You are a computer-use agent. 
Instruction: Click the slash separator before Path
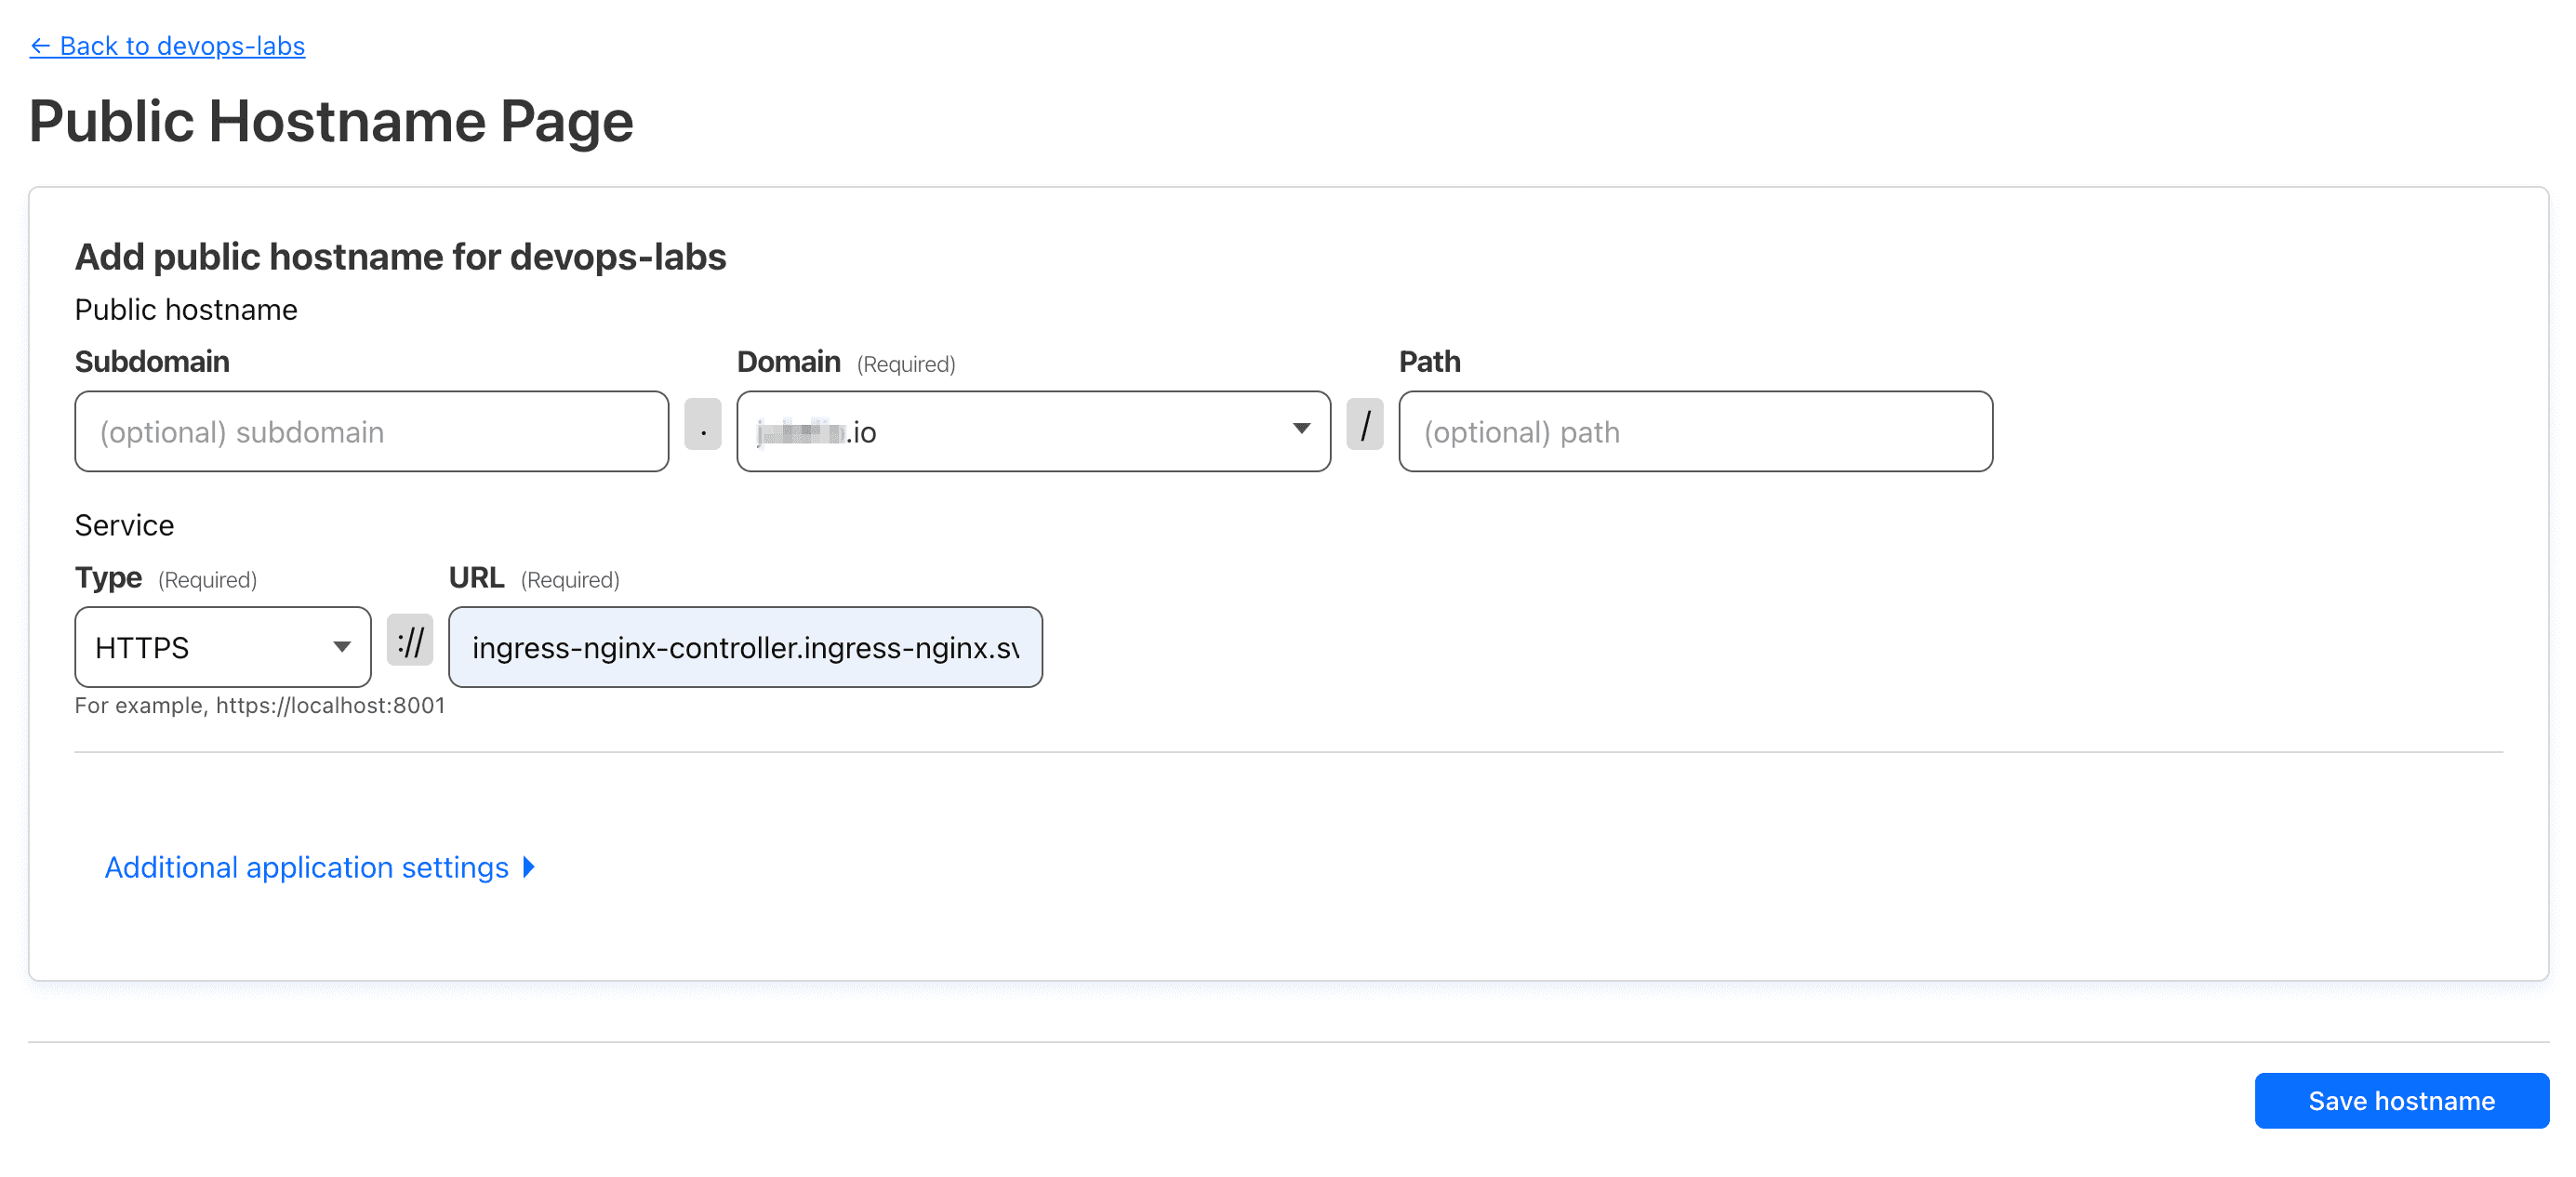pos(1364,425)
